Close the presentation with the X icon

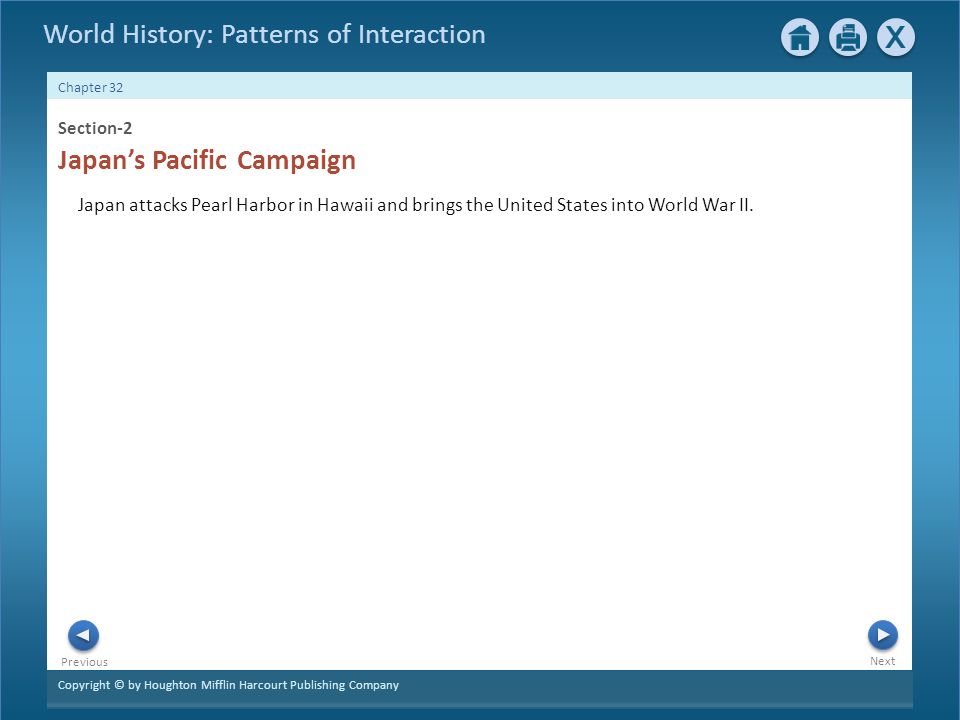pyautogui.click(x=896, y=37)
